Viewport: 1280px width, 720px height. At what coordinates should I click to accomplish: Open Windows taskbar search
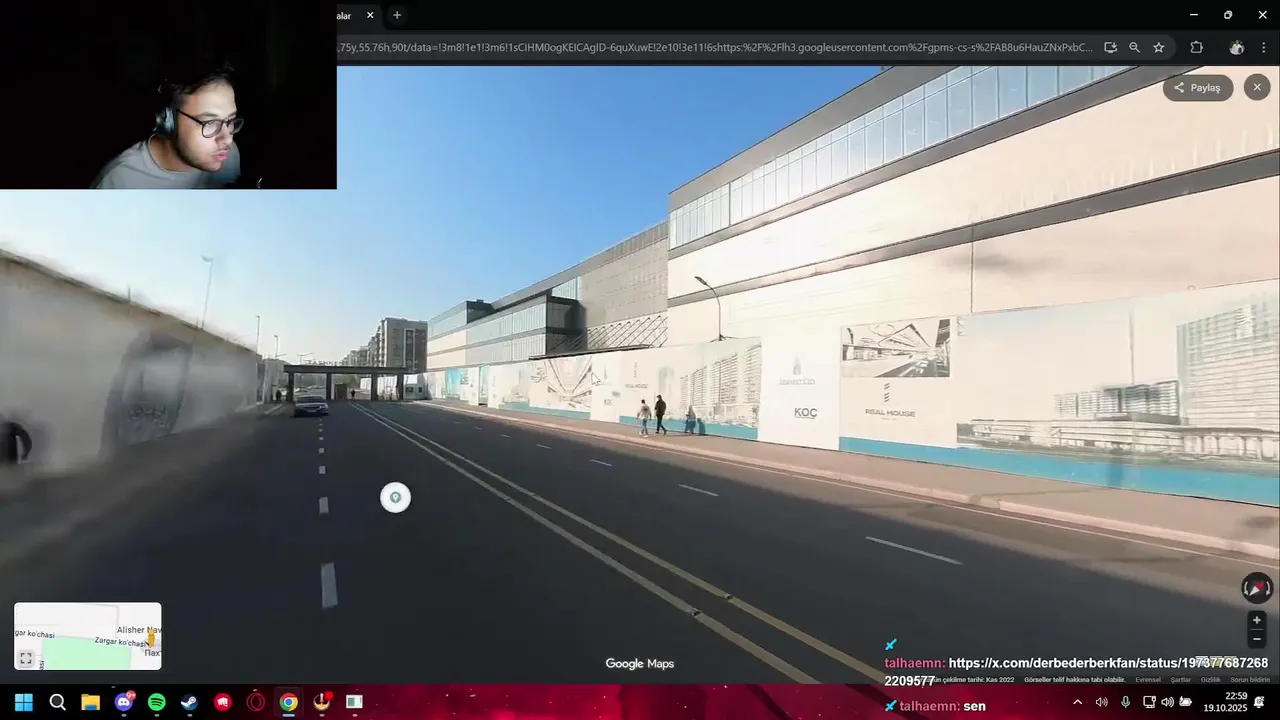57,702
